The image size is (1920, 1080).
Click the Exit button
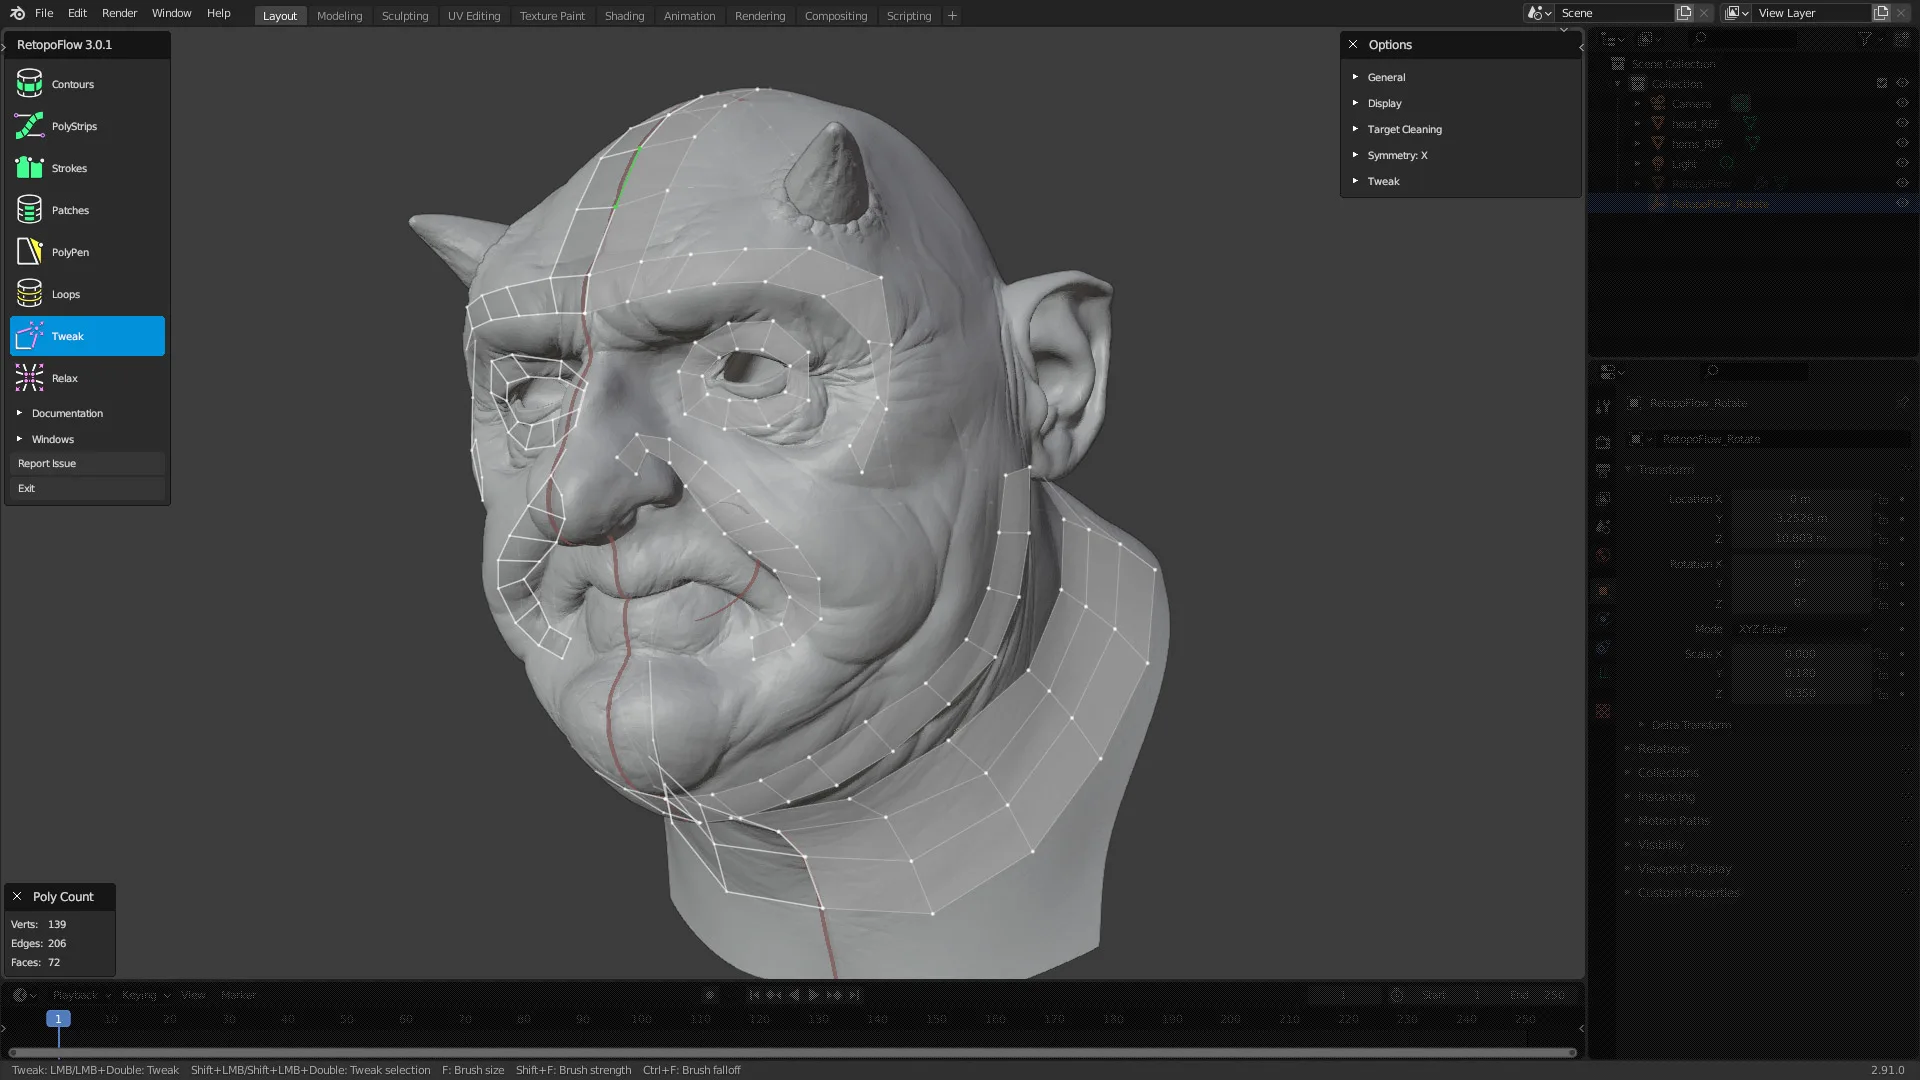[x=87, y=489]
